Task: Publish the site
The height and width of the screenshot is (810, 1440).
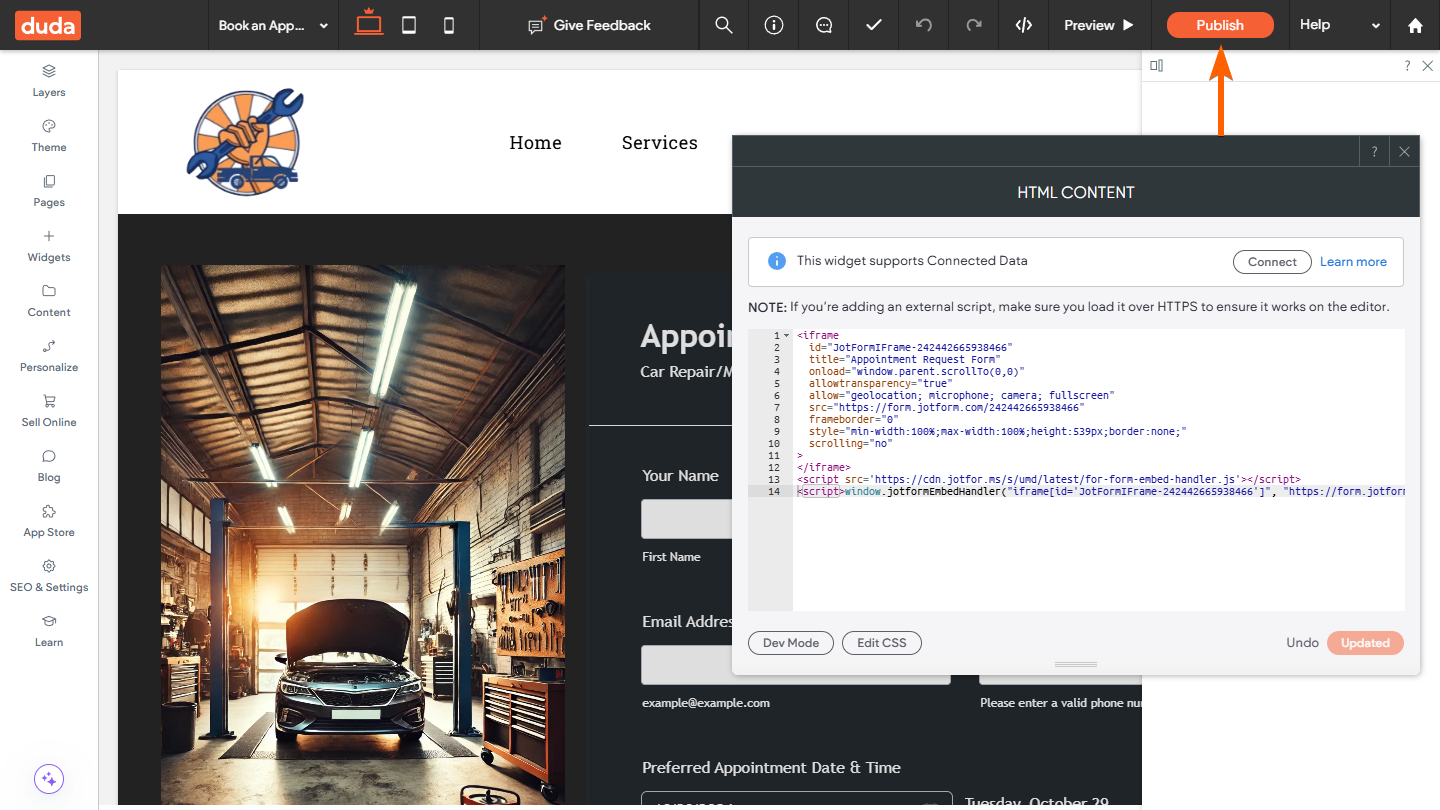Action: 1220,25
